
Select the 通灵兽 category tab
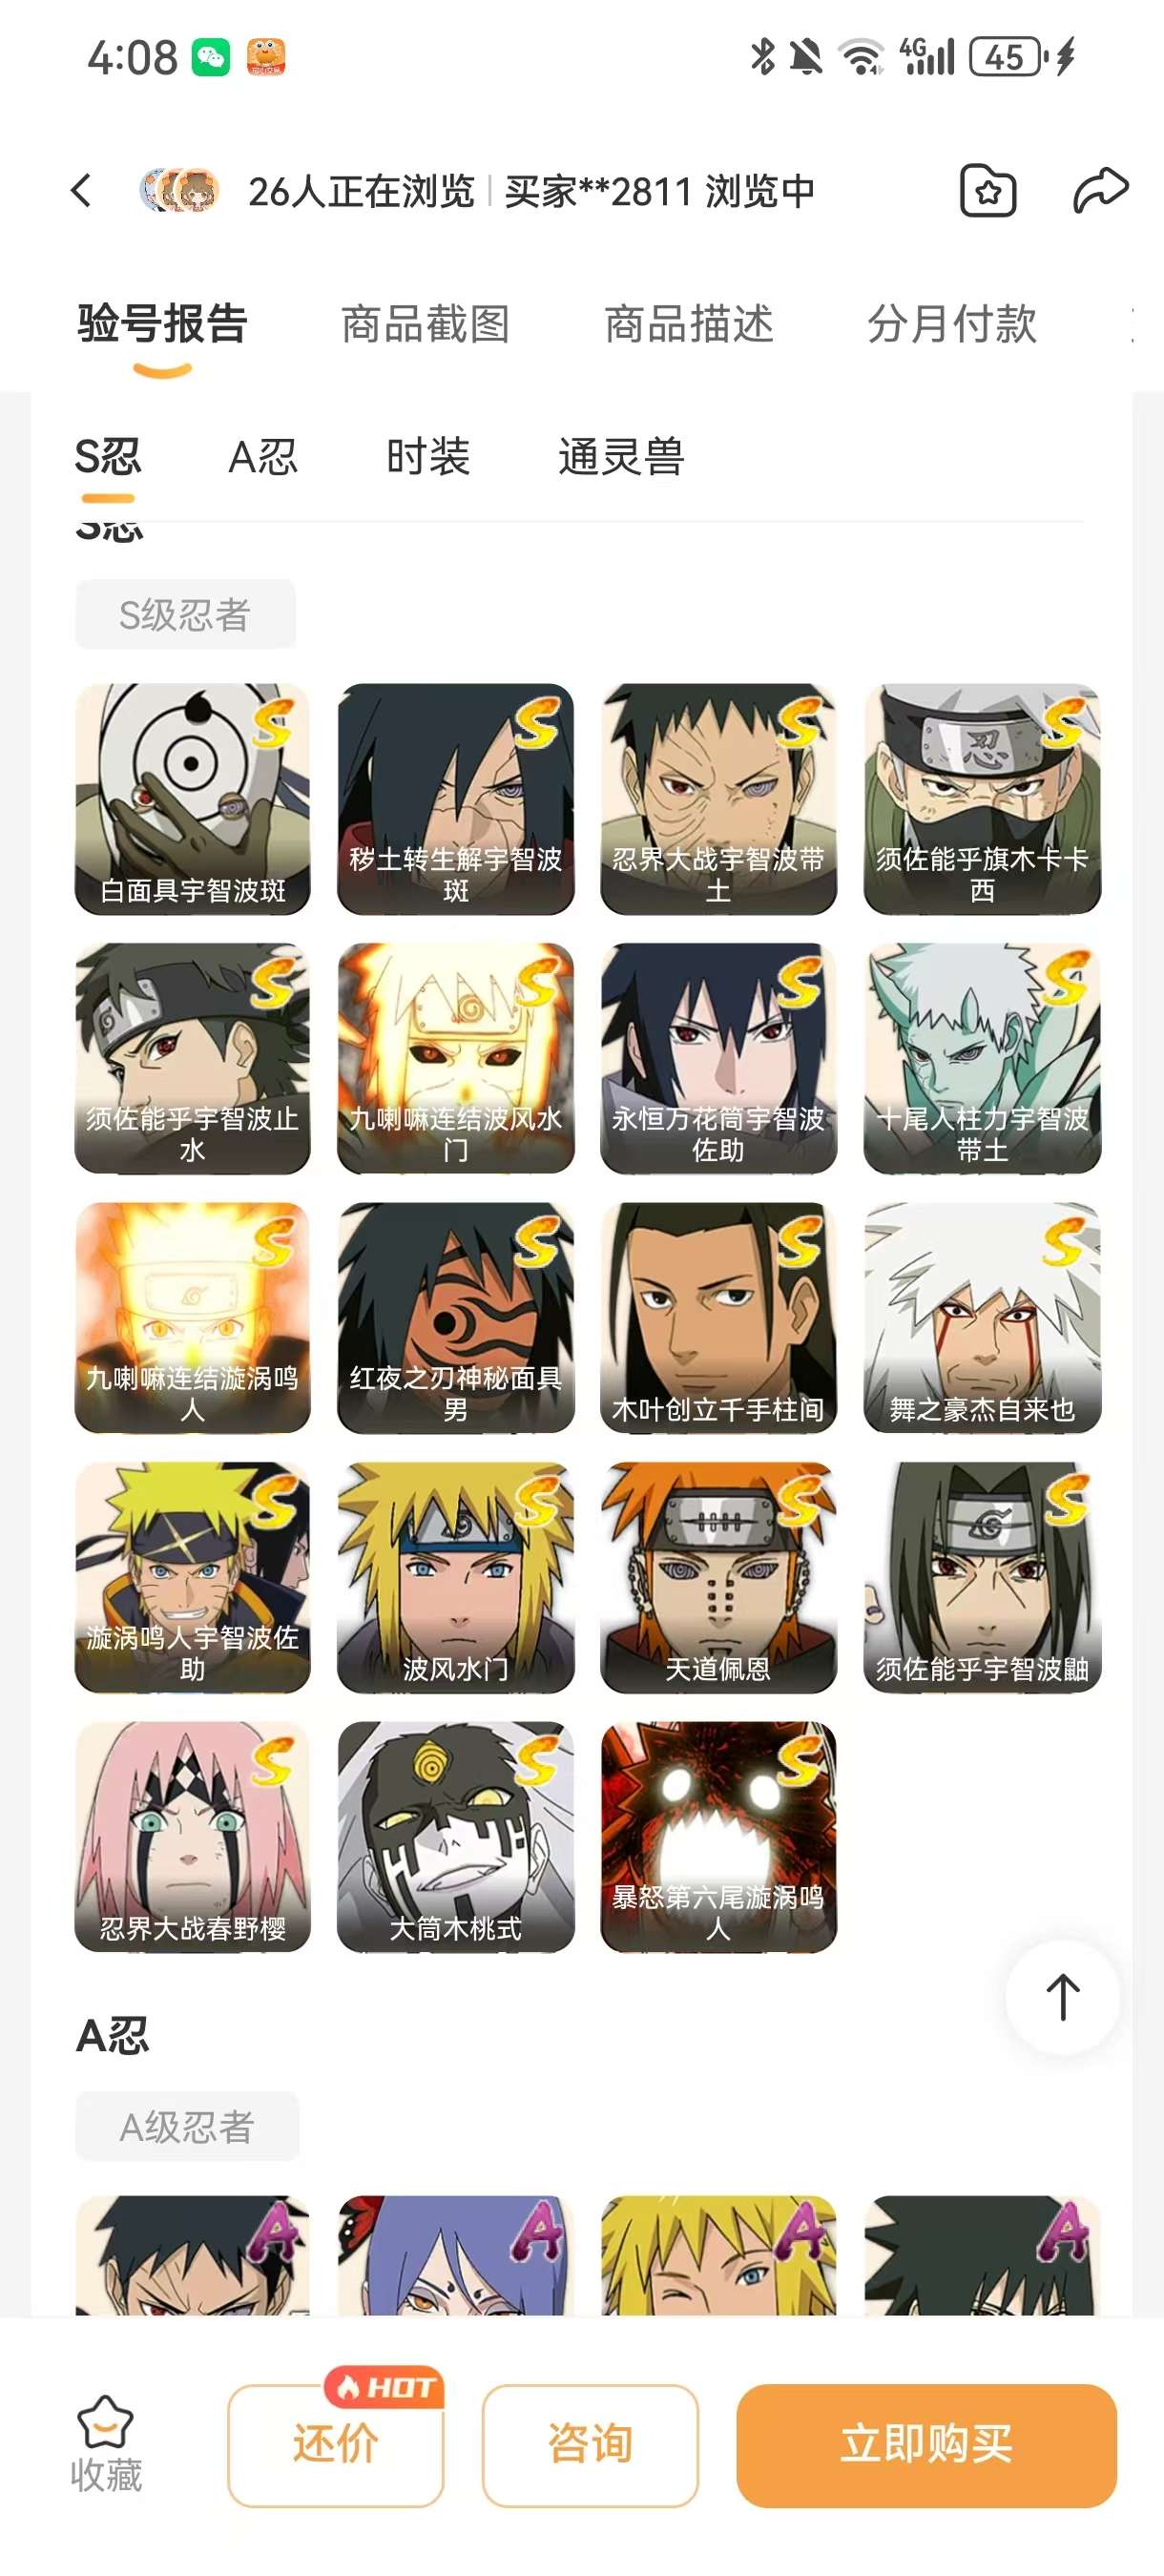click(x=621, y=457)
